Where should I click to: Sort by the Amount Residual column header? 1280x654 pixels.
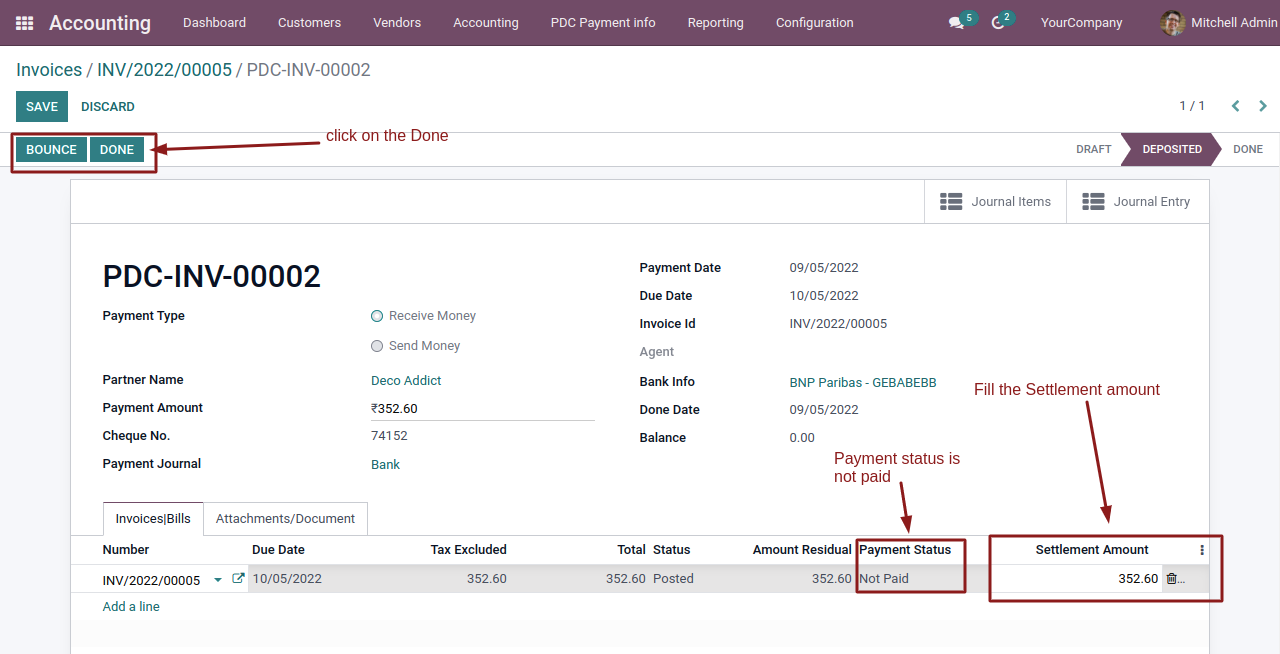pos(802,550)
